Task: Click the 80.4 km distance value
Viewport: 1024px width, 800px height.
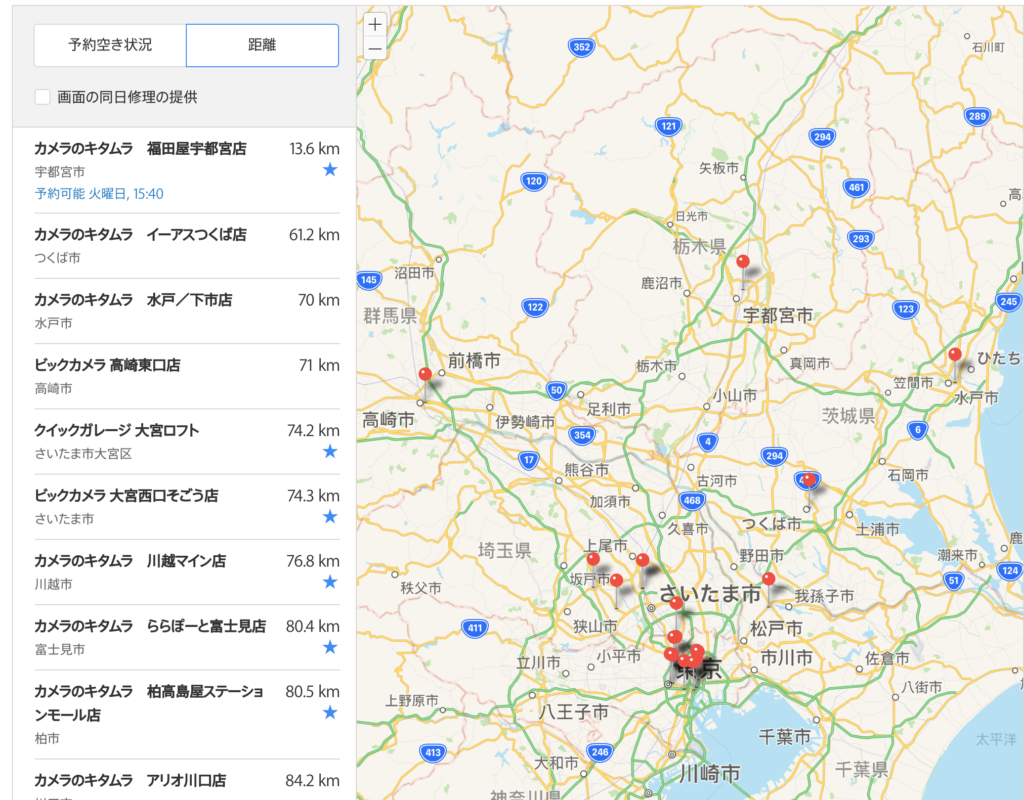Action: 313,627
